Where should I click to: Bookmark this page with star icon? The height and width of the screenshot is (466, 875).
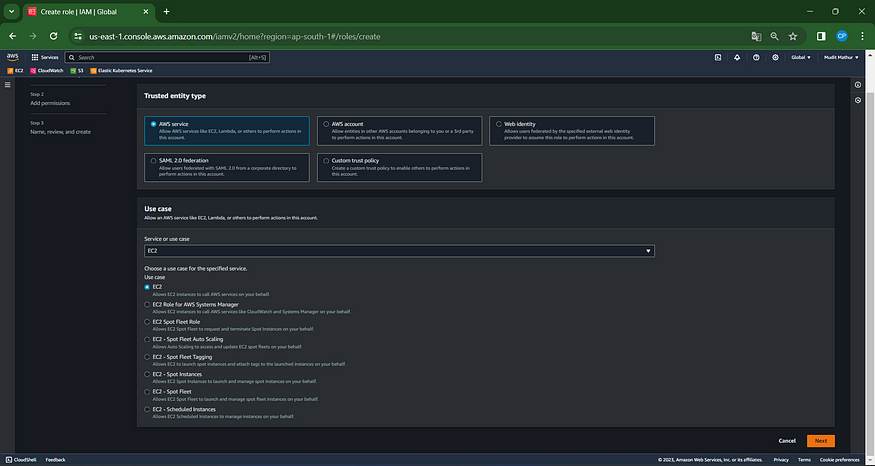[793, 36]
